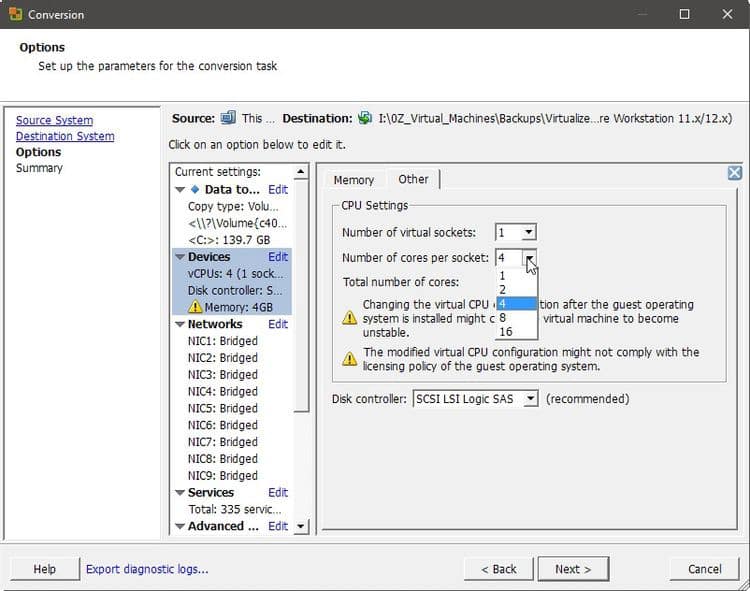Select the Disk controller row in Devices

235,290
